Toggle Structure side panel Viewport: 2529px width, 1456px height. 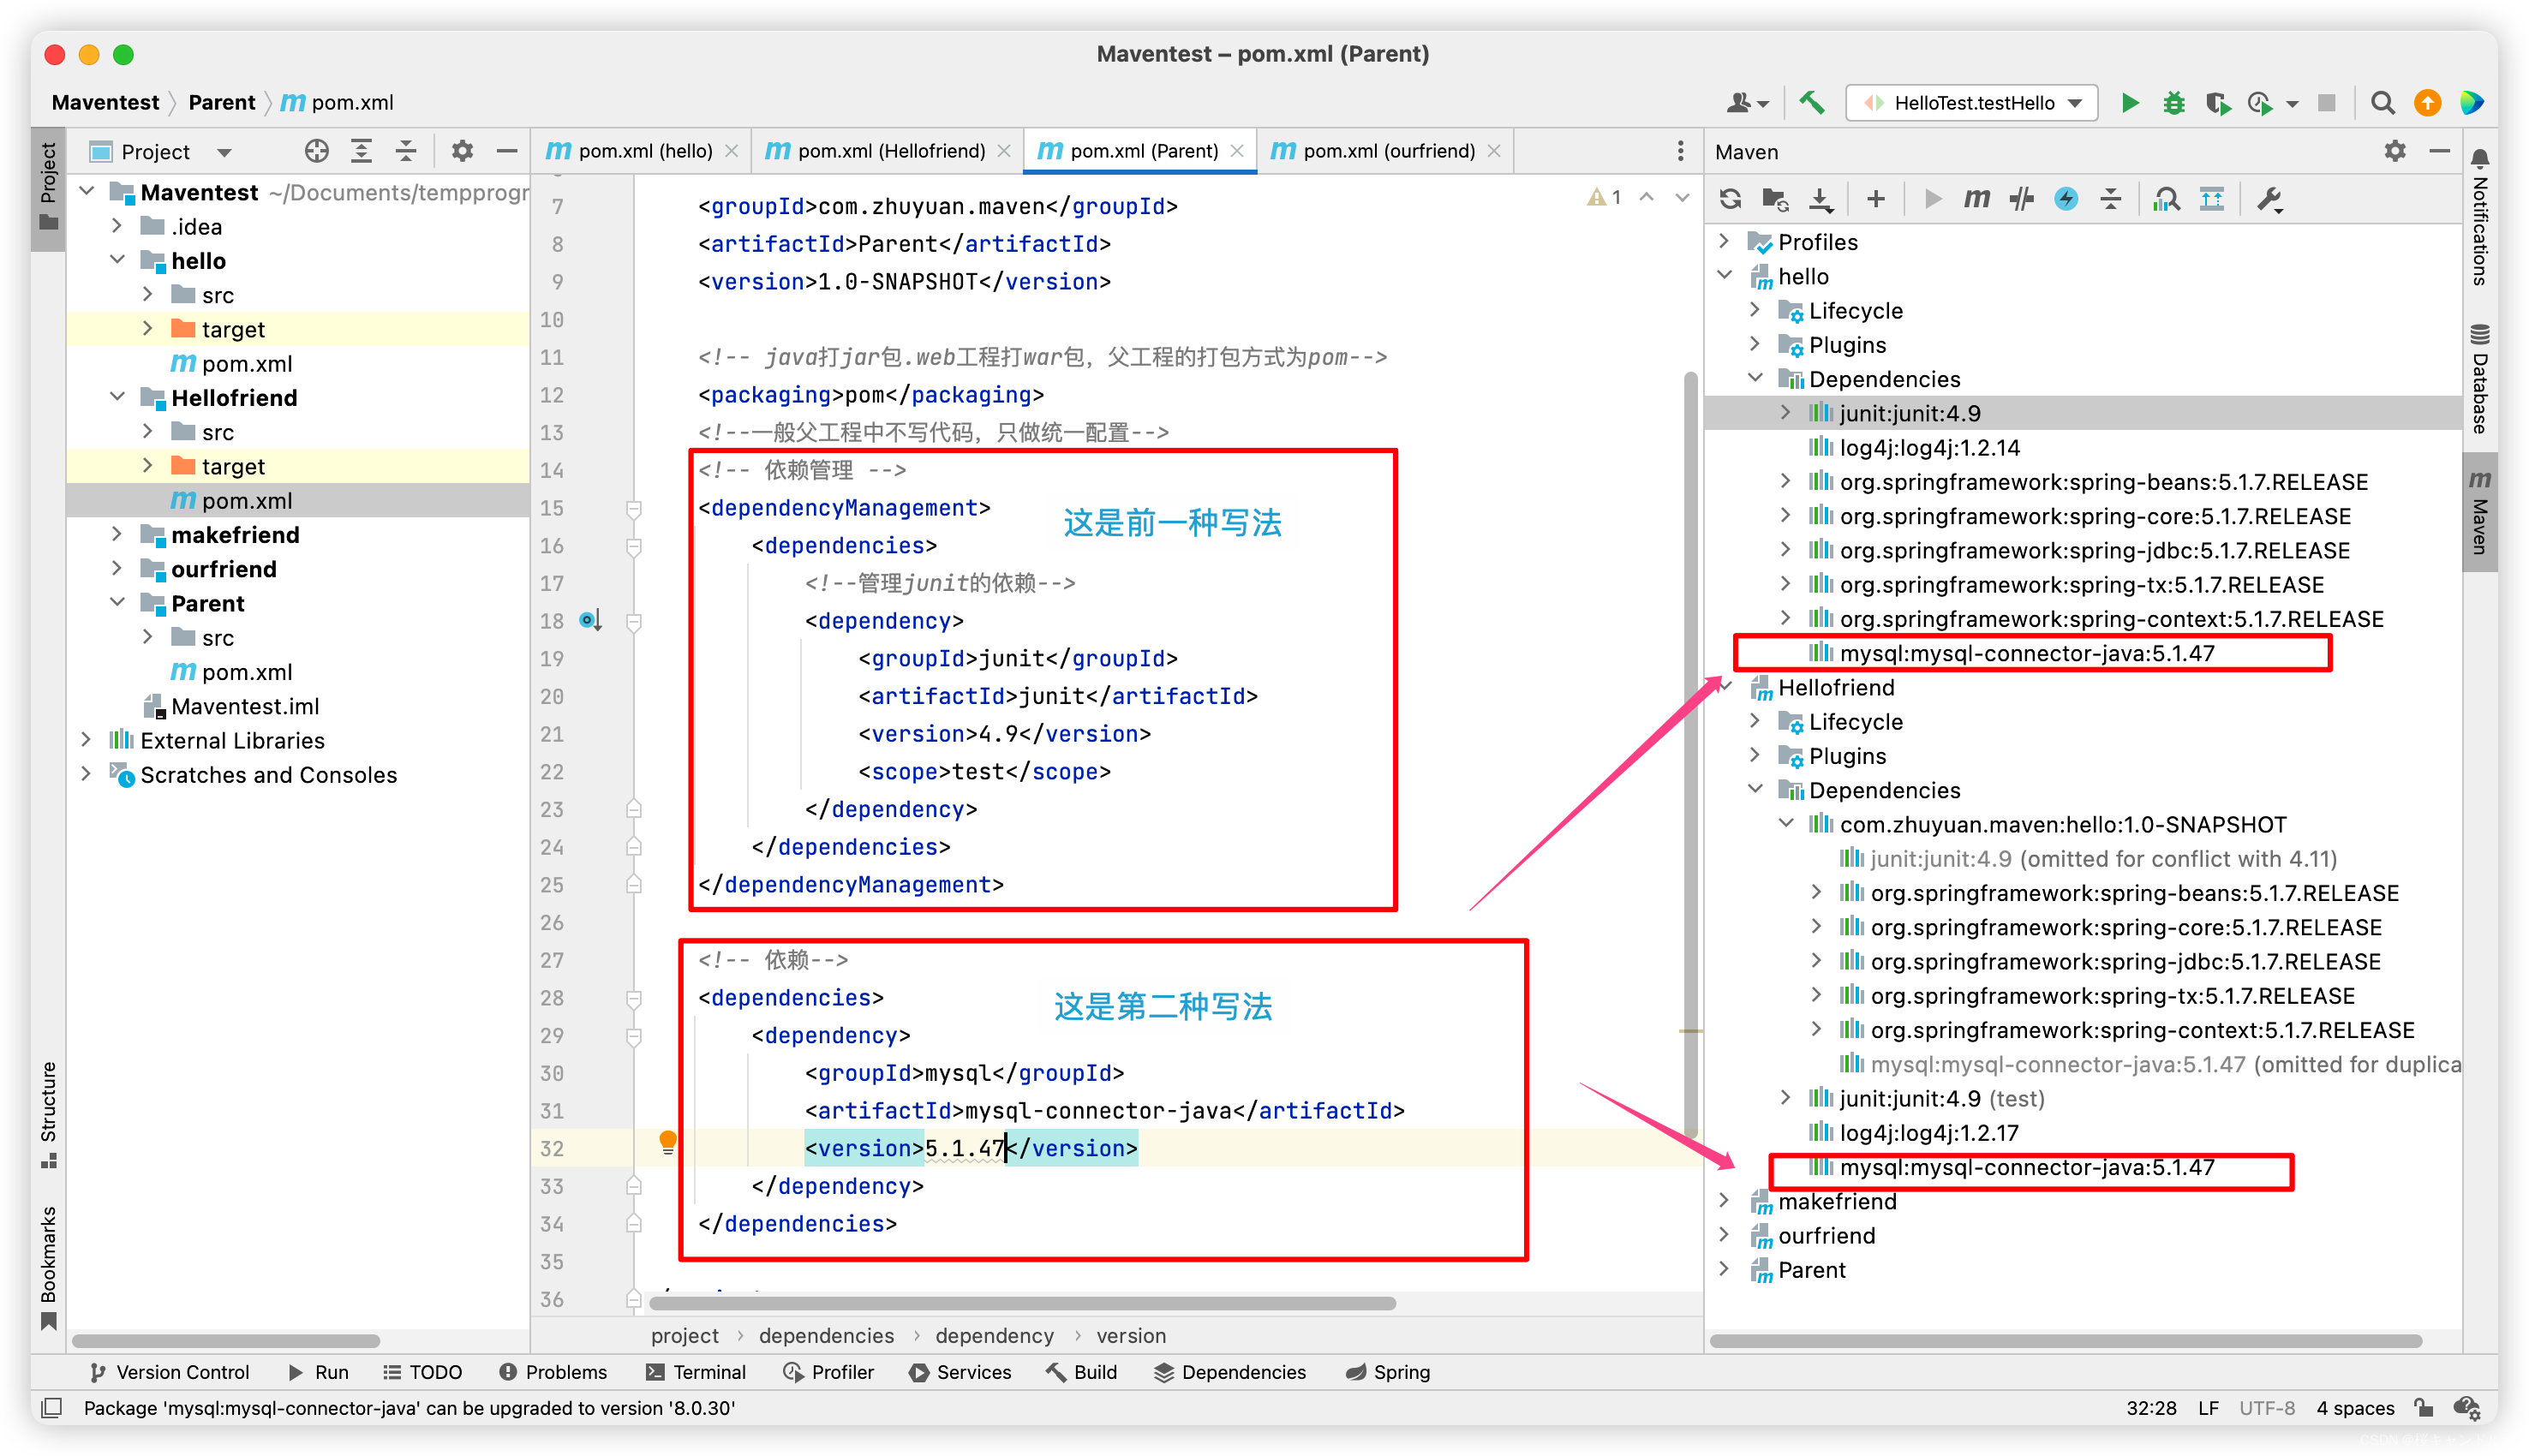tap(48, 1114)
